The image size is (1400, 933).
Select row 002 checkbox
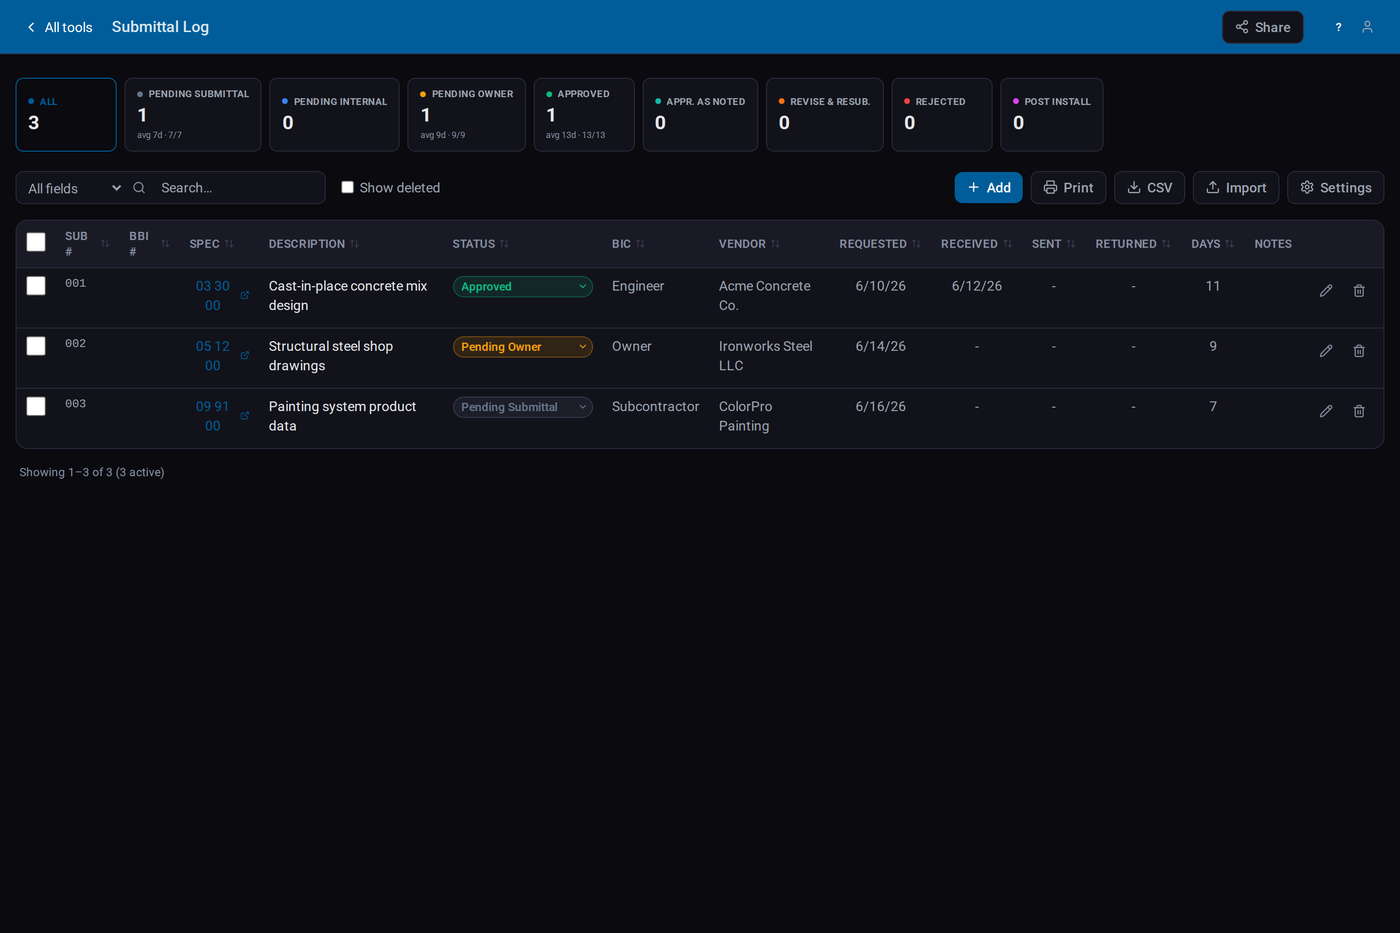[x=36, y=346]
